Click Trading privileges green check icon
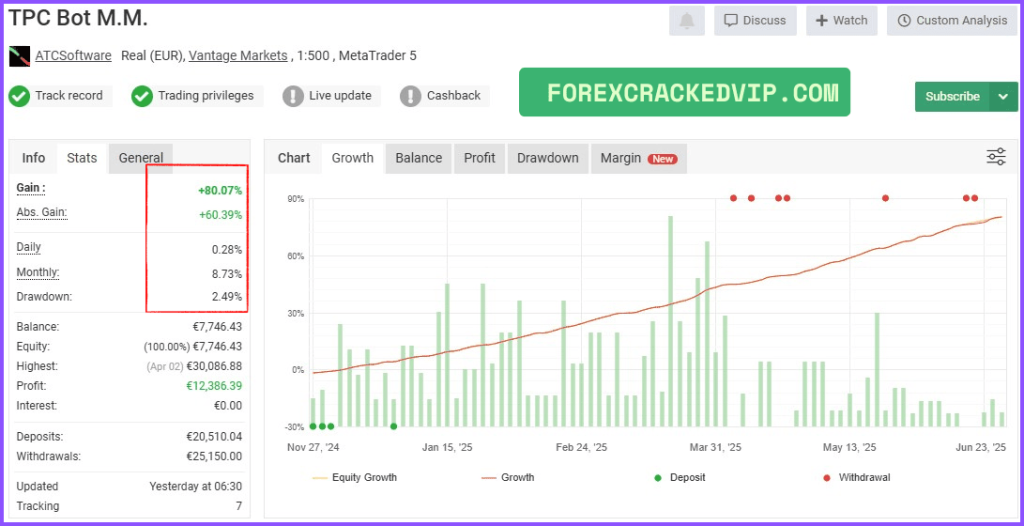Screen dimensions: 1024x526 (x=142, y=96)
